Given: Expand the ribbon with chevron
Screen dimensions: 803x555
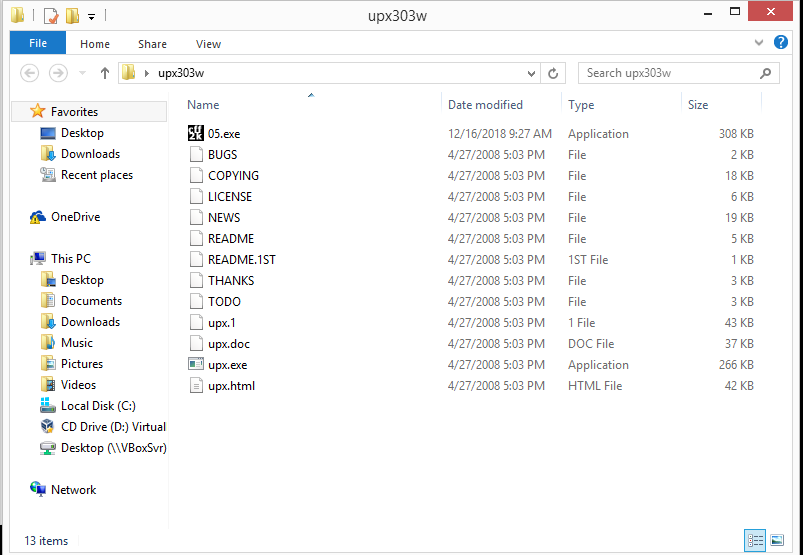Looking at the screenshot, I should (x=759, y=43).
